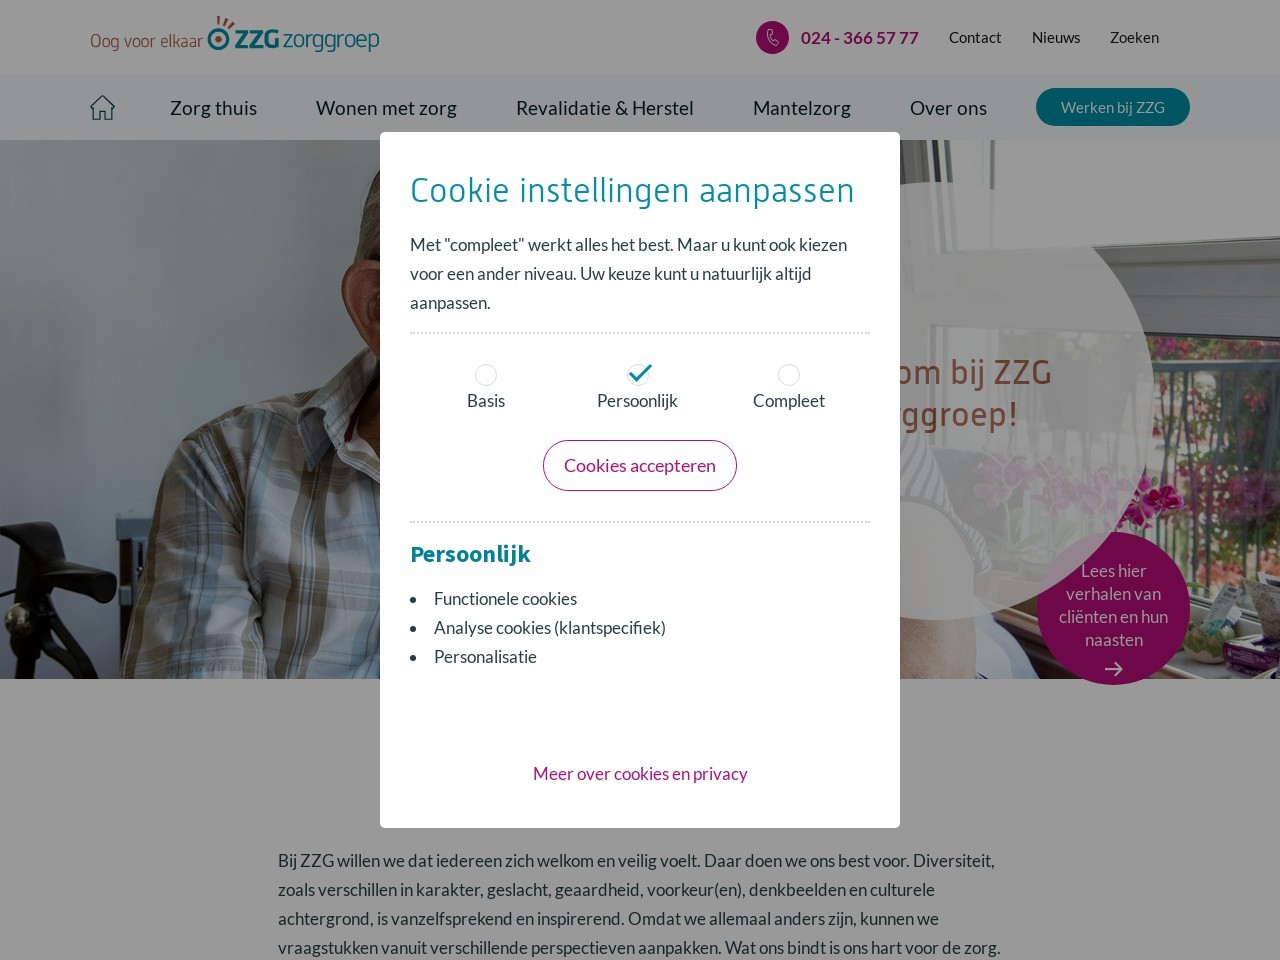Click the purple phone icon
Screen dimensions: 1280x960
[772, 38]
